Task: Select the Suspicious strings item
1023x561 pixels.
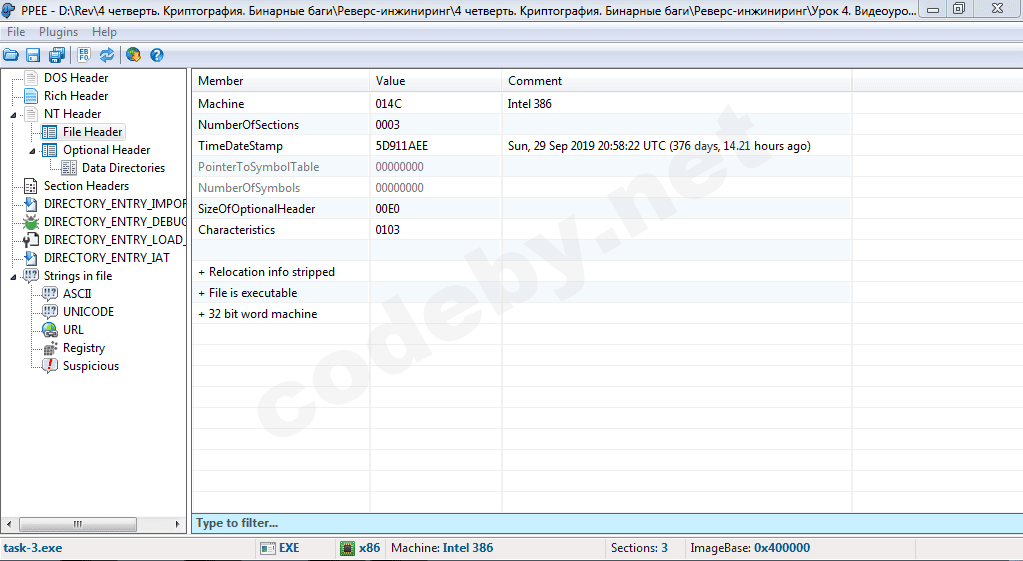Action: tap(91, 366)
